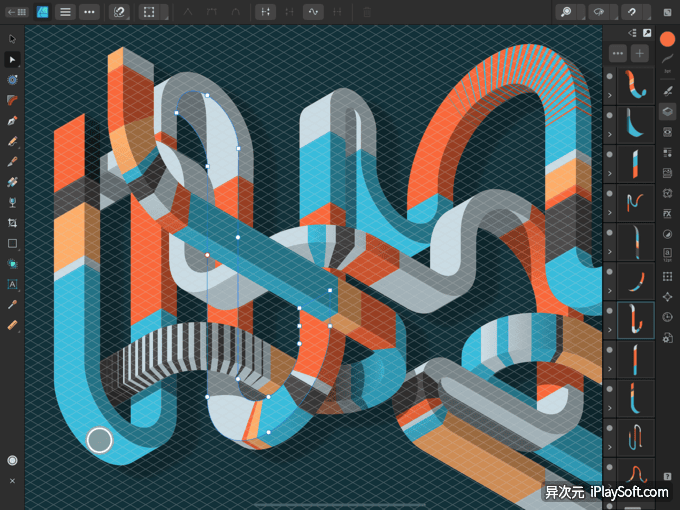Select the Artistic Text tool
680x510 pixels.
point(13,284)
